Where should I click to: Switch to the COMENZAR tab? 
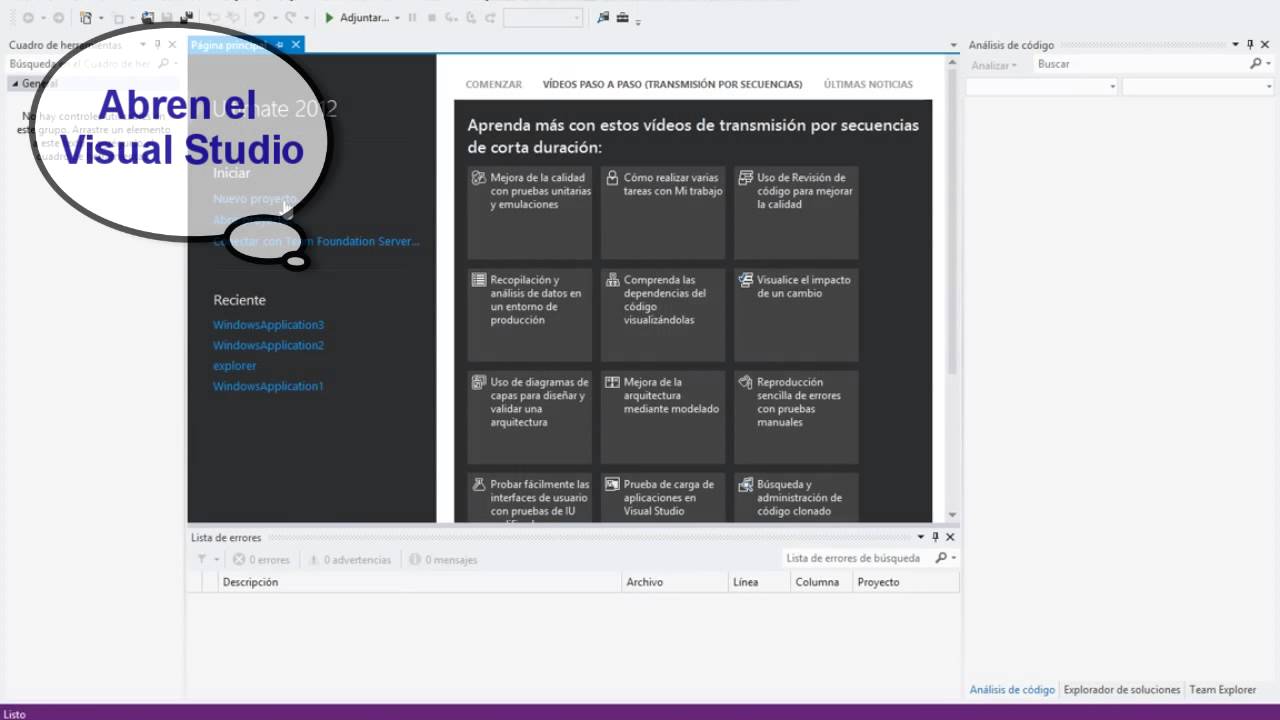pyautogui.click(x=494, y=85)
